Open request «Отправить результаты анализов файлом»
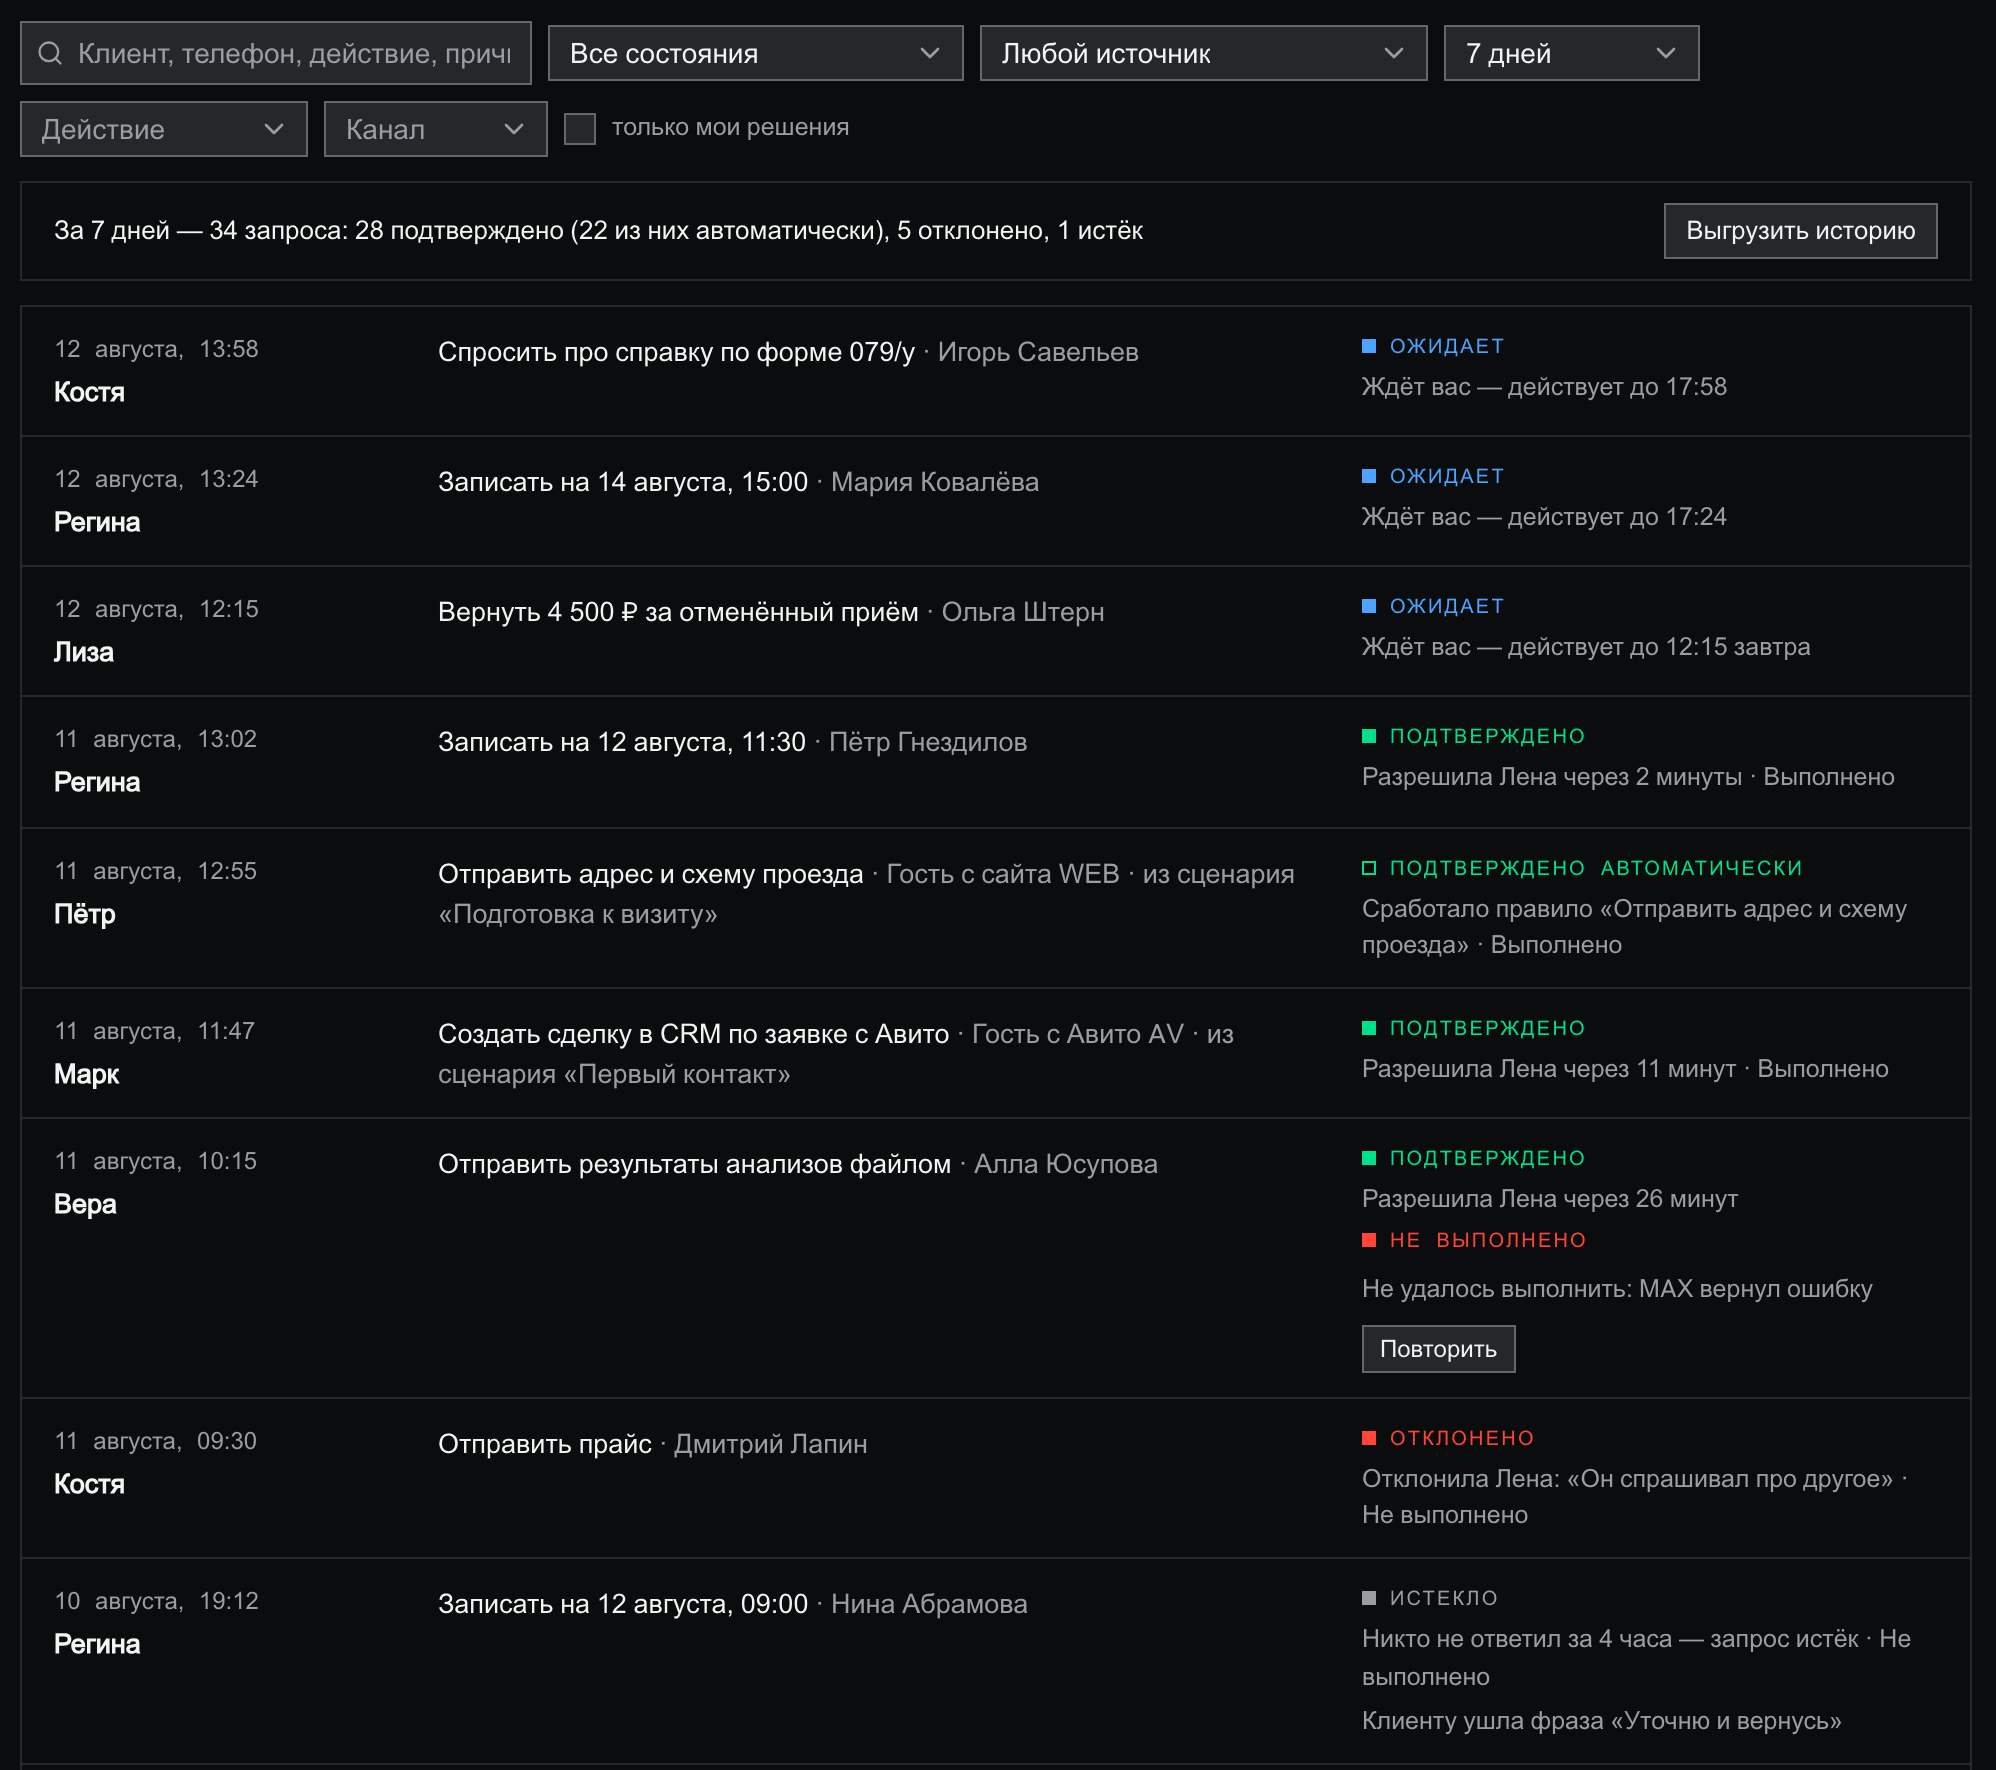The image size is (1996, 1770). (694, 1164)
